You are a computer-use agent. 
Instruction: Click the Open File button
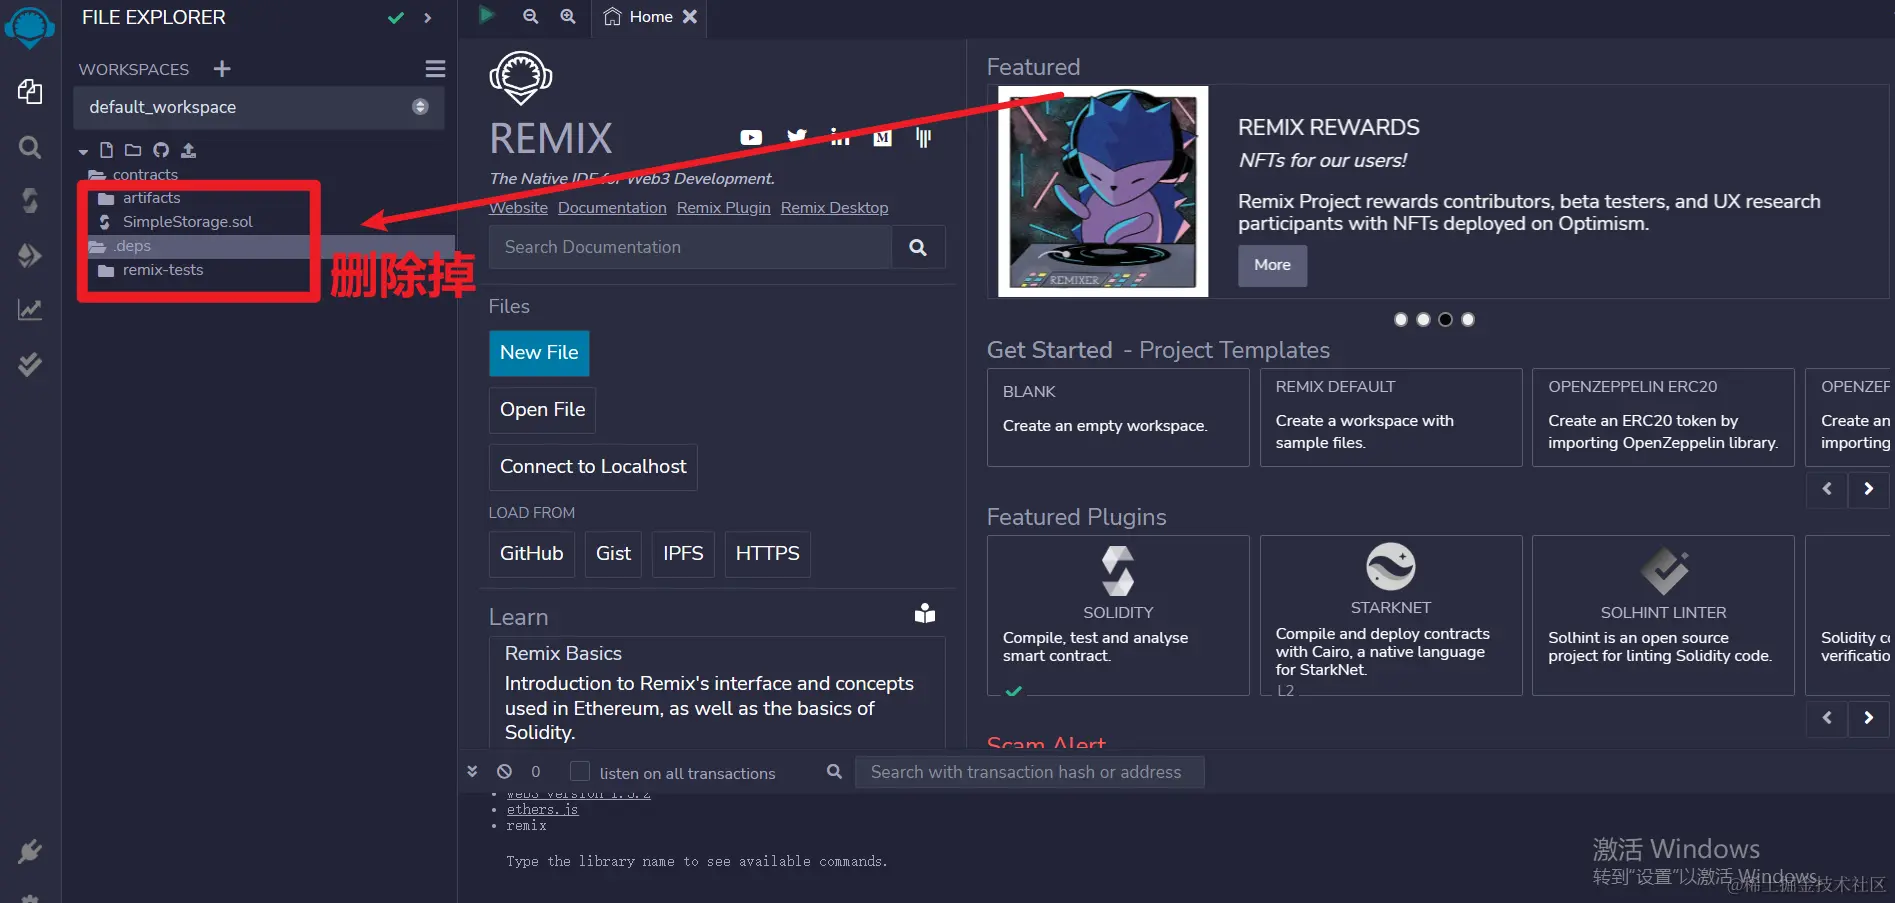(542, 410)
